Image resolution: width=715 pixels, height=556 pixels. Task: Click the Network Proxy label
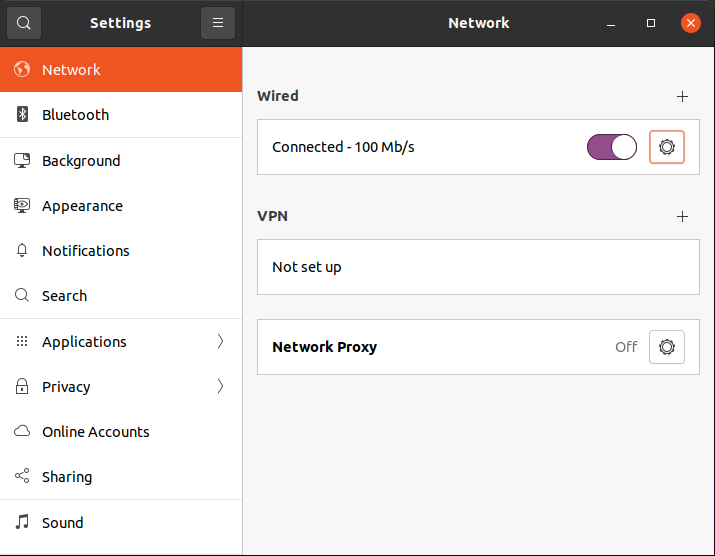[x=324, y=347]
